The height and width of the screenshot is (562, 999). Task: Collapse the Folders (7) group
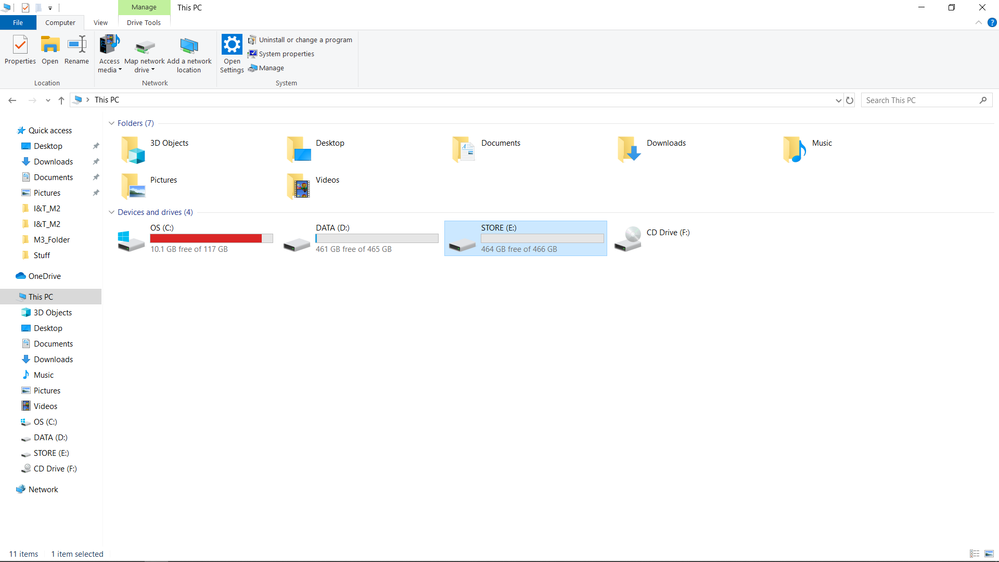coord(111,123)
